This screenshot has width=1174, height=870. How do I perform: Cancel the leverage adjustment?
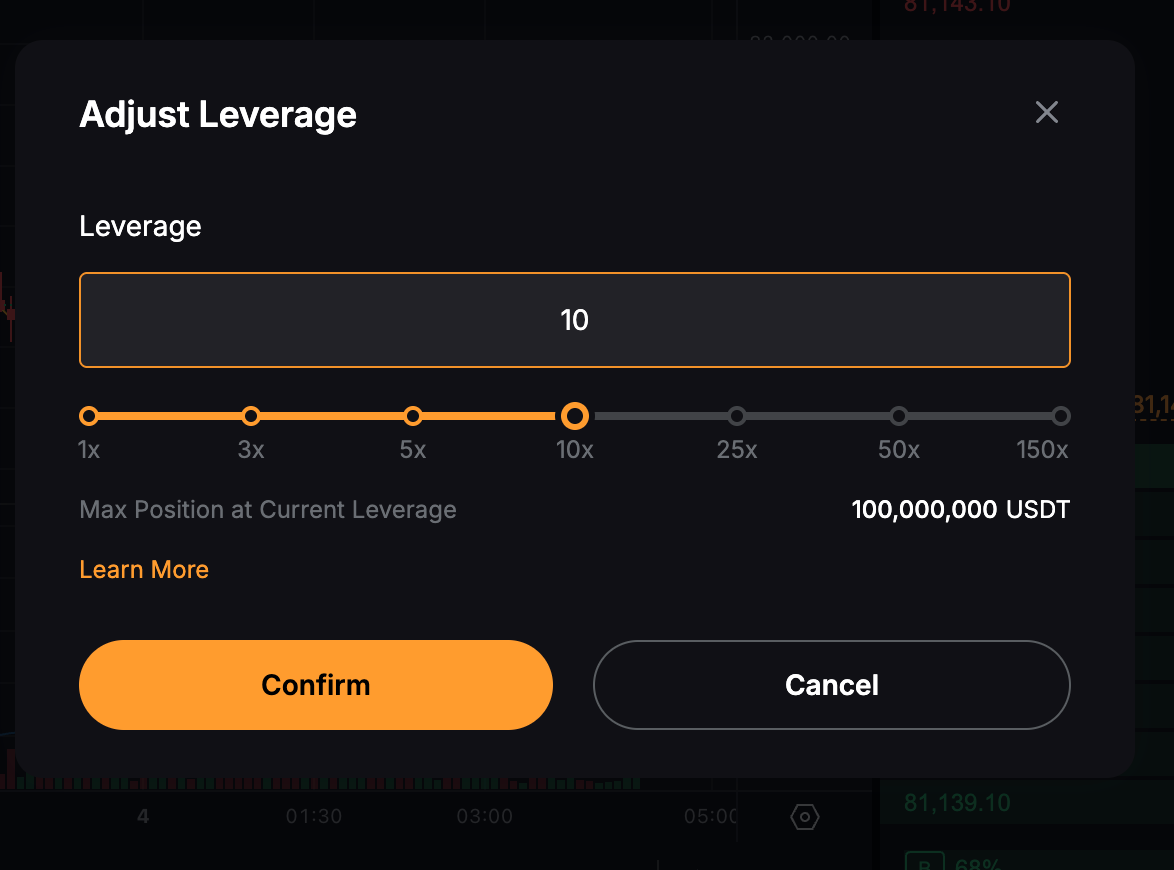click(832, 684)
